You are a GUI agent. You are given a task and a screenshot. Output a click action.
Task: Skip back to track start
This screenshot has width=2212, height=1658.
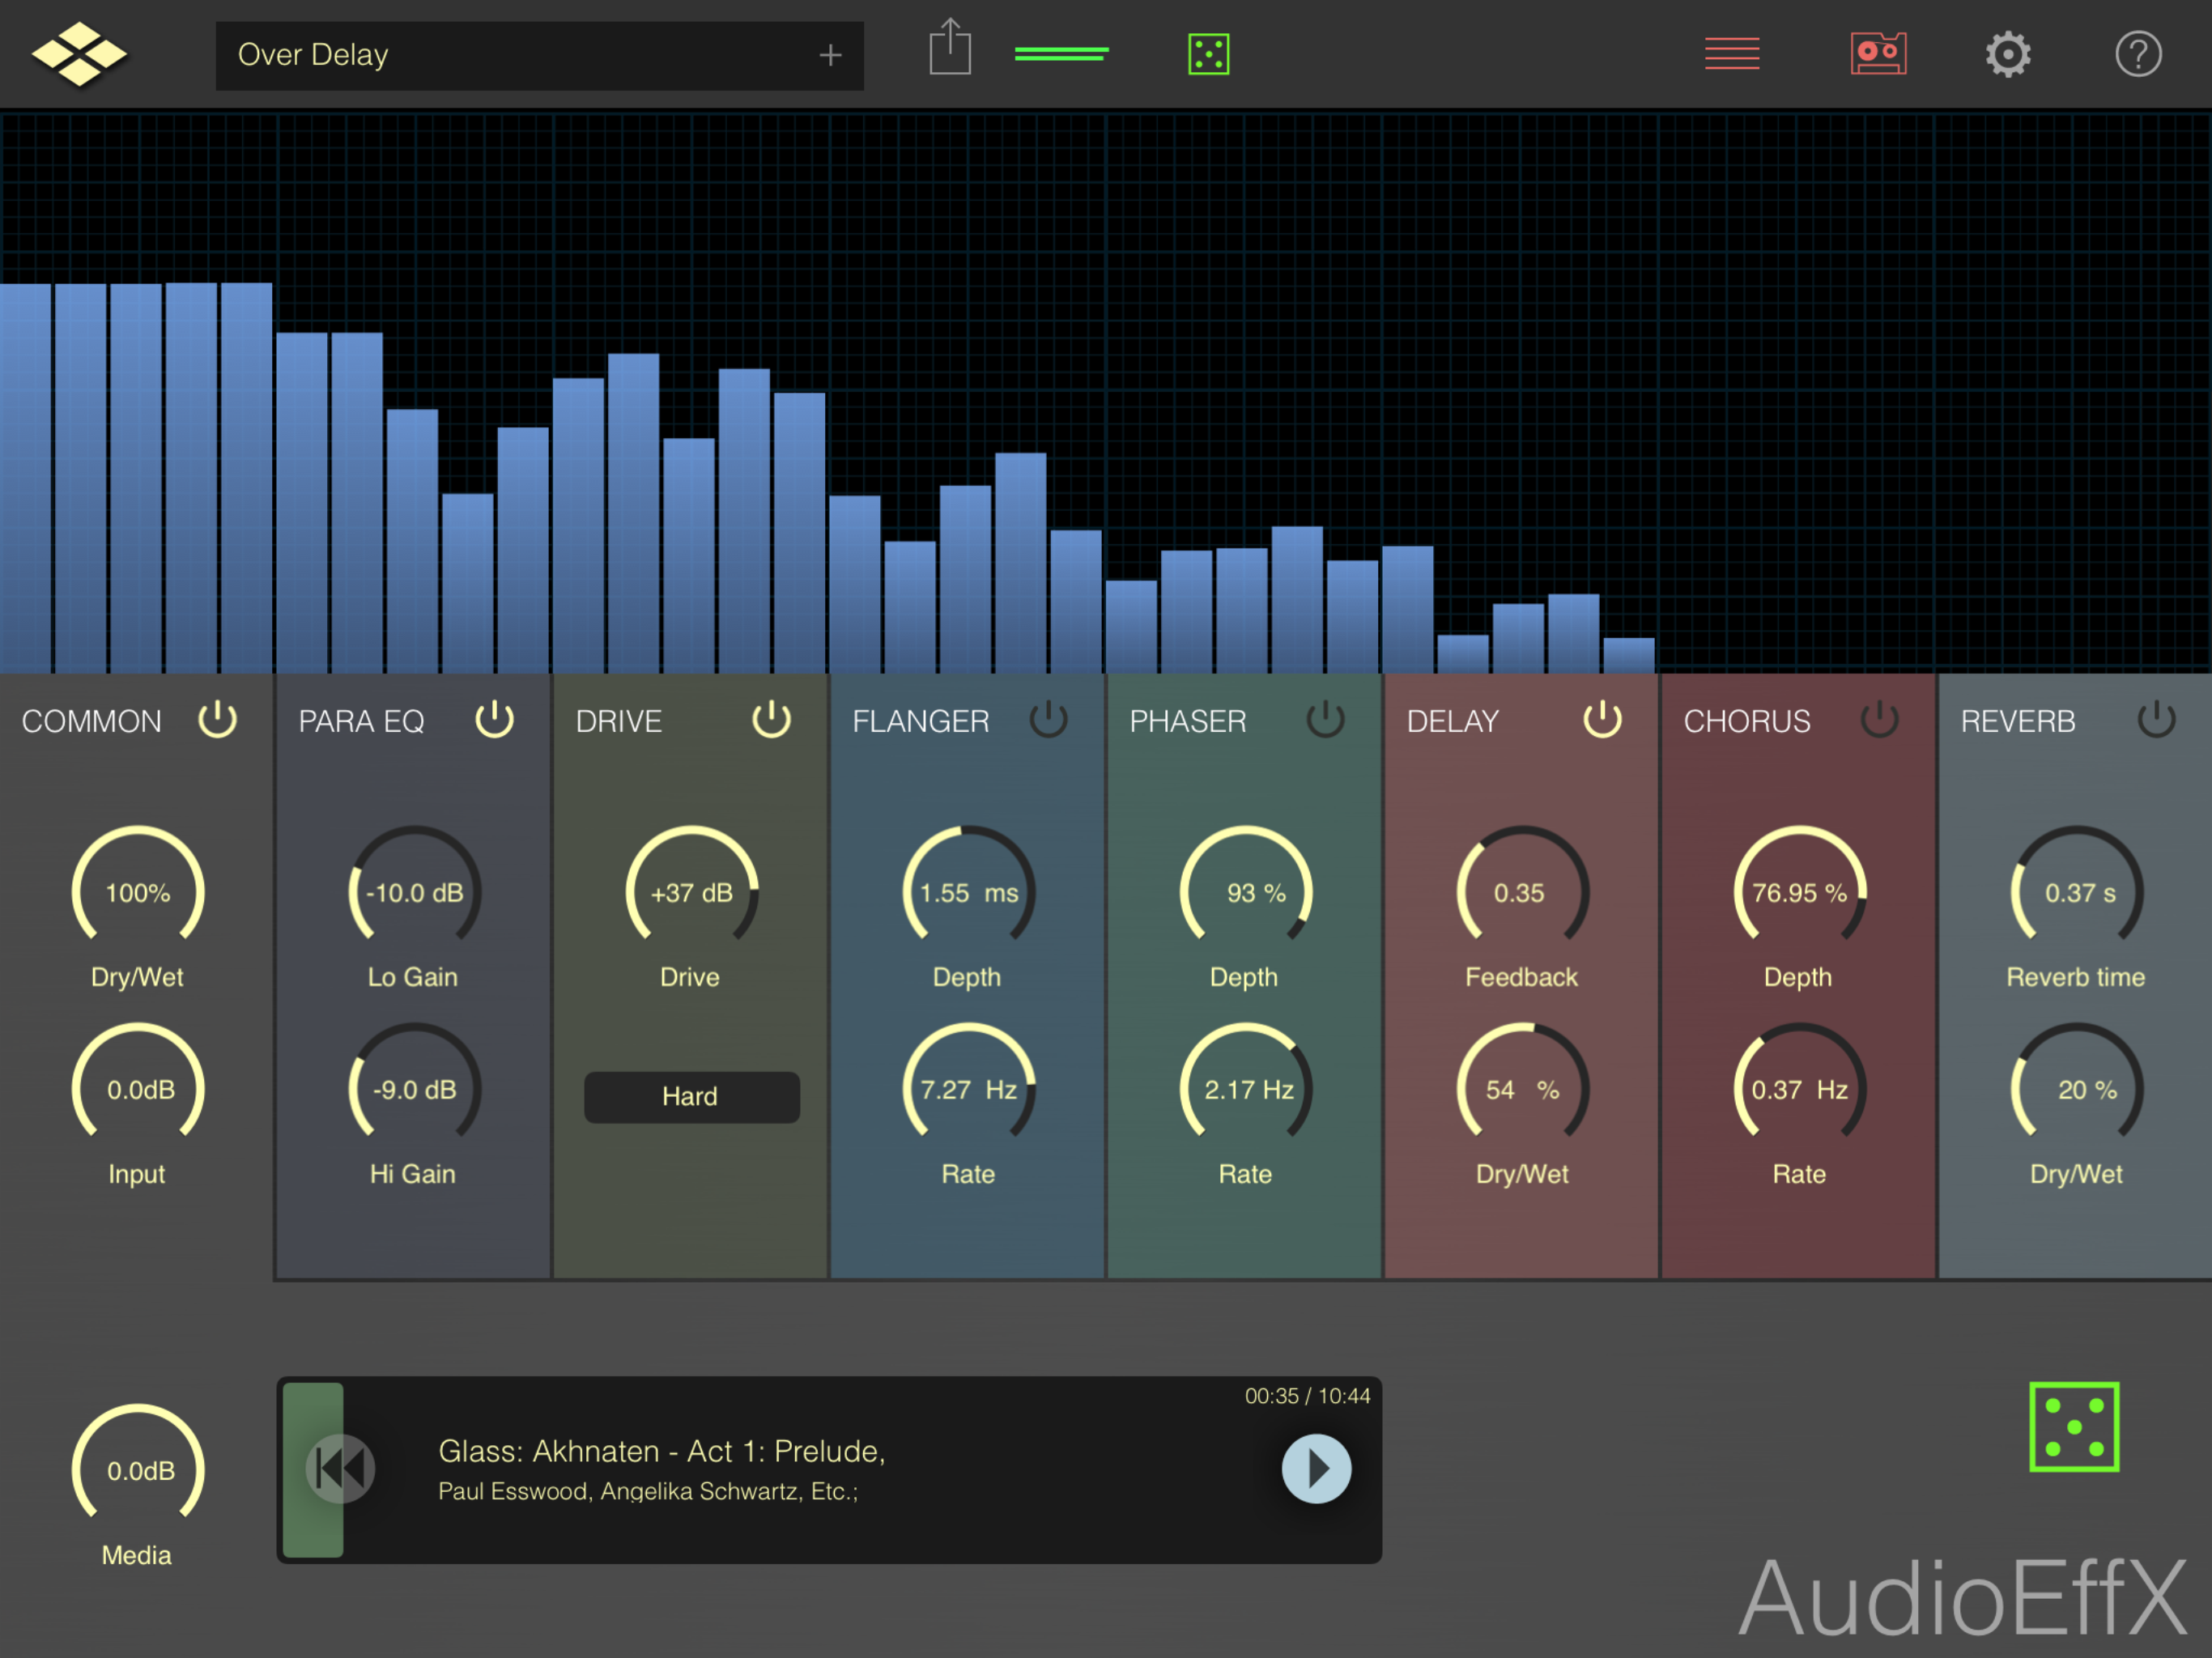341,1468
